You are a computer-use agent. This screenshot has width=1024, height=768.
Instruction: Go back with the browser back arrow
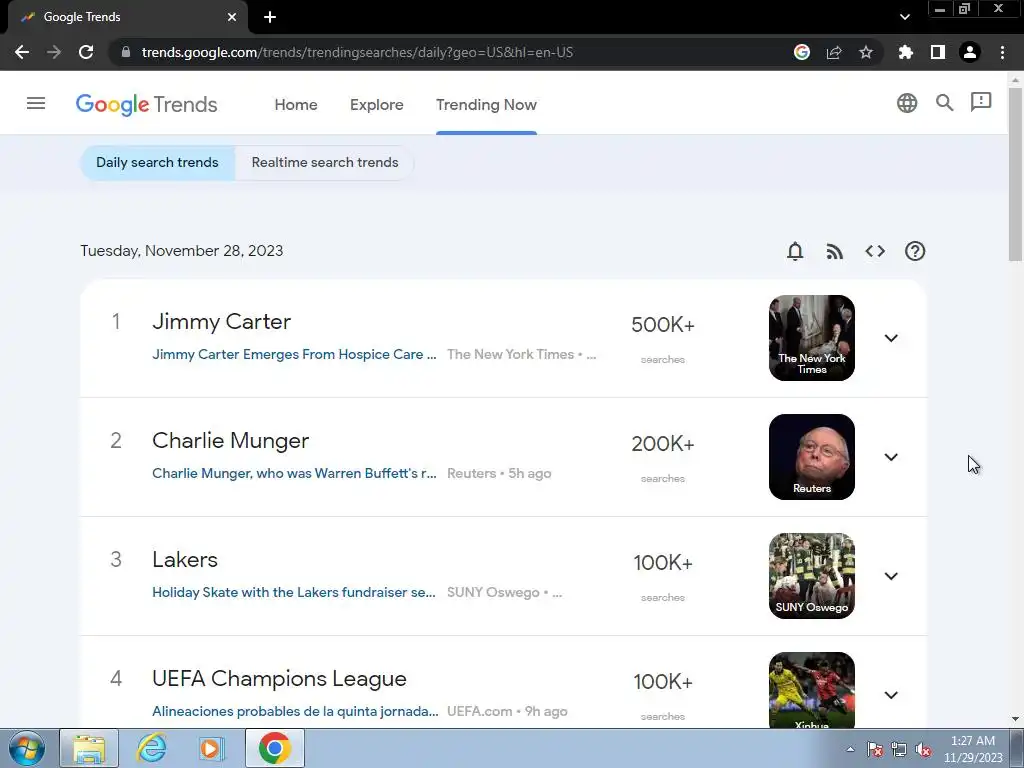tap(22, 52)
